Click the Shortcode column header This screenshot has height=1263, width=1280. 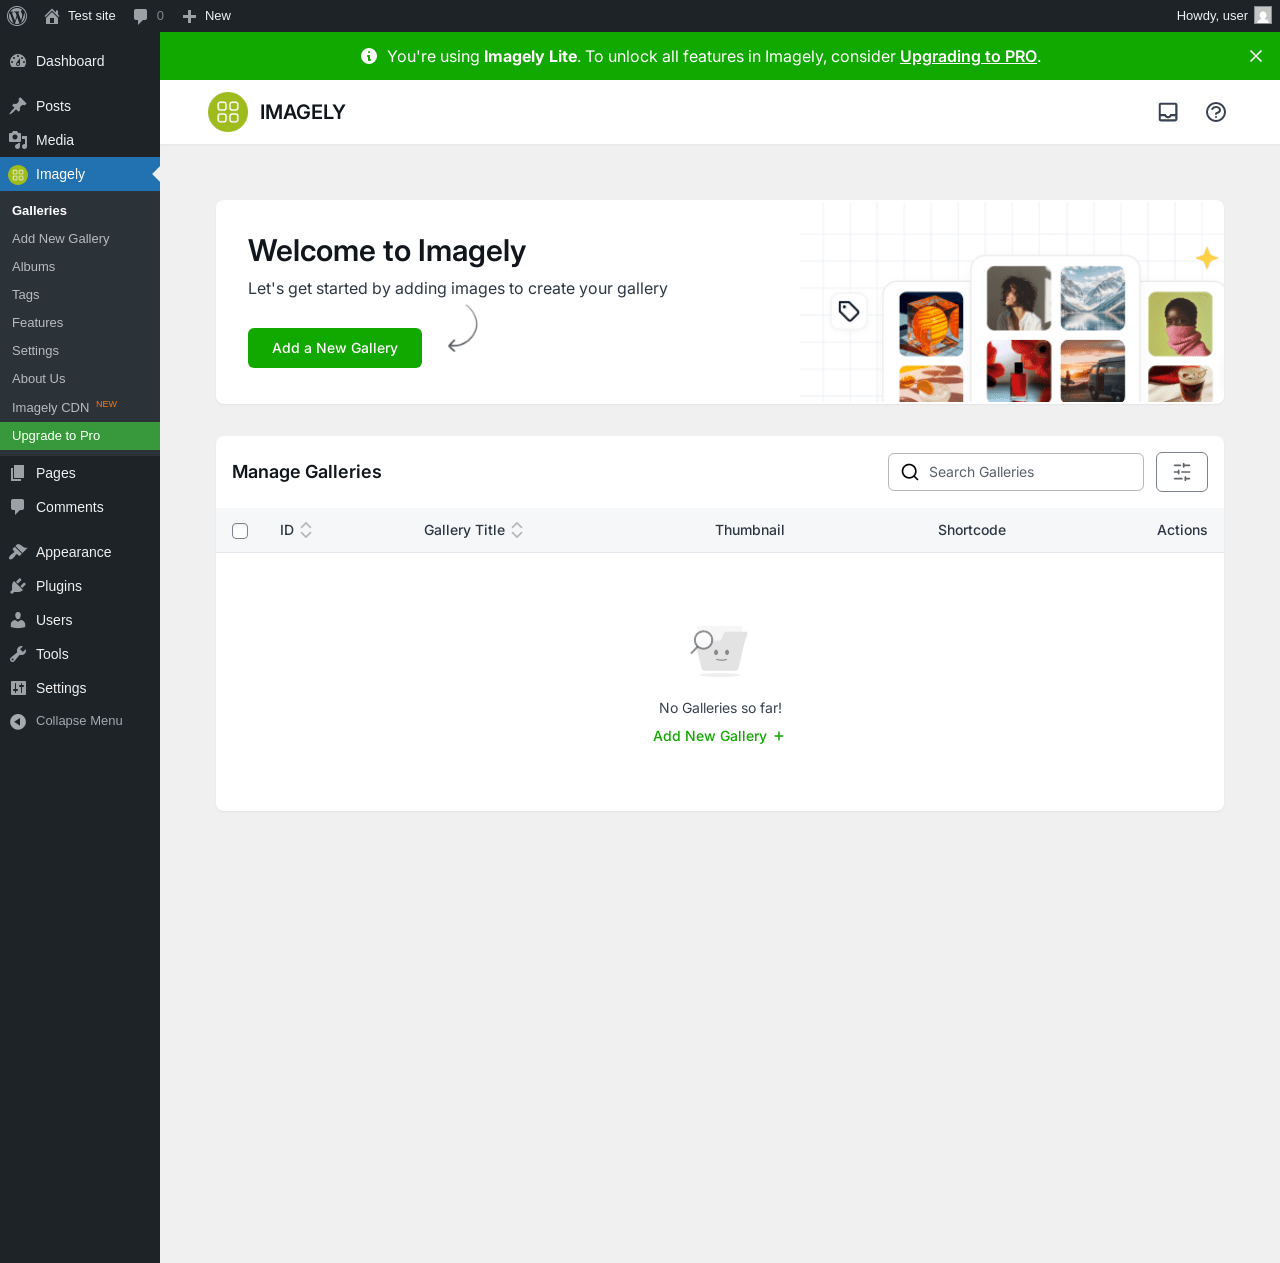[x=972, y=530]
